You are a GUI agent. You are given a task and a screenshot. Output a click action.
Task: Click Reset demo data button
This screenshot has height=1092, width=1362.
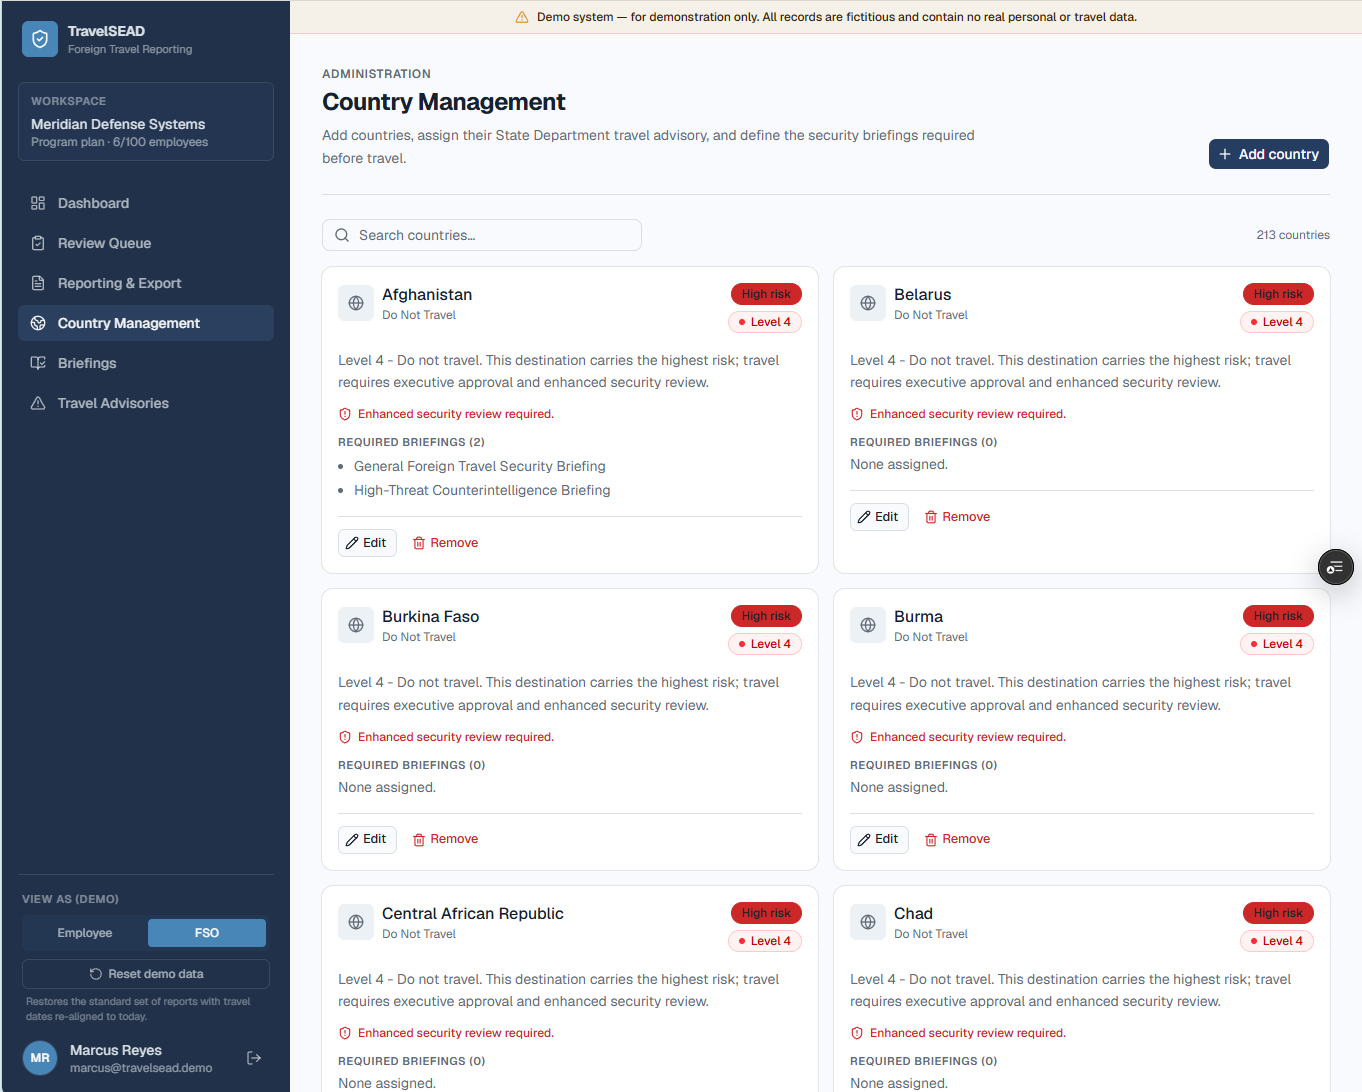tap(146, 974)
